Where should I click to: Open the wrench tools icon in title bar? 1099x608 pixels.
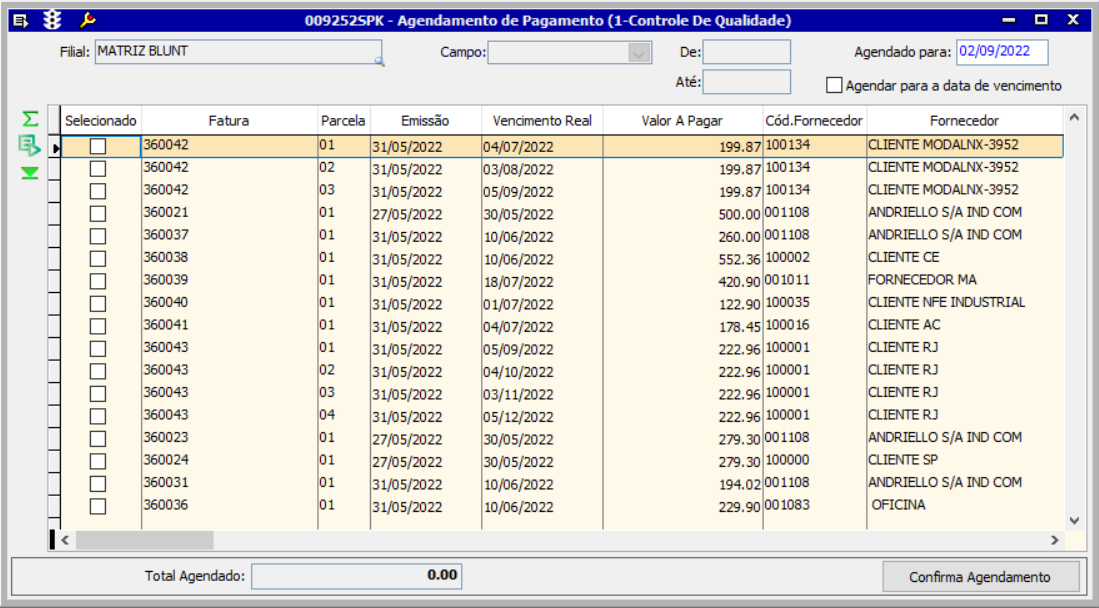pyautogui.click(x=88, y=20)
